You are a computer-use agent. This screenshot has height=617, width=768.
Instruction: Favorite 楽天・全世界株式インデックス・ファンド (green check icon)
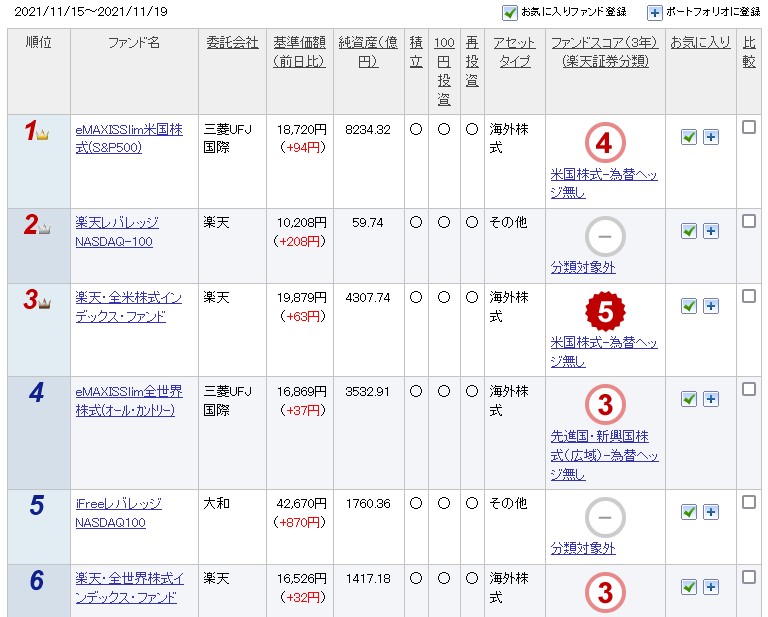(x=689, y=587)
